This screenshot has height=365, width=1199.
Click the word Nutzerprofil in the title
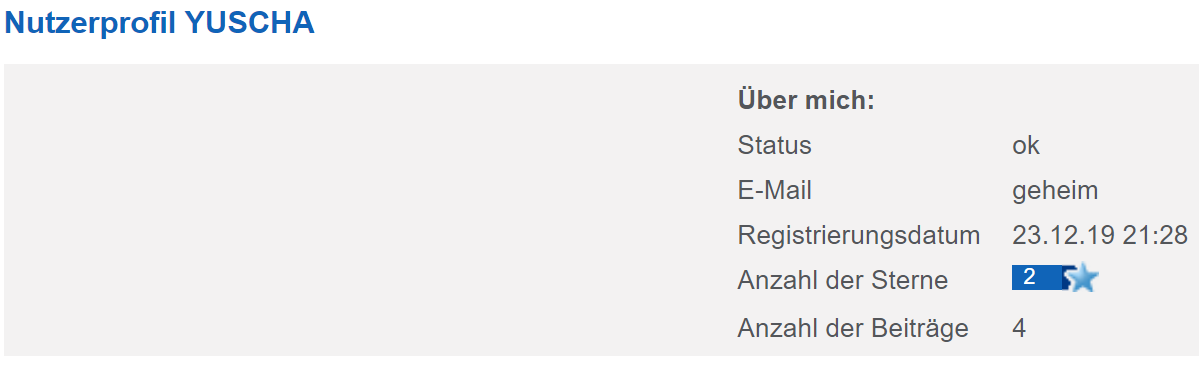(91, 23)
